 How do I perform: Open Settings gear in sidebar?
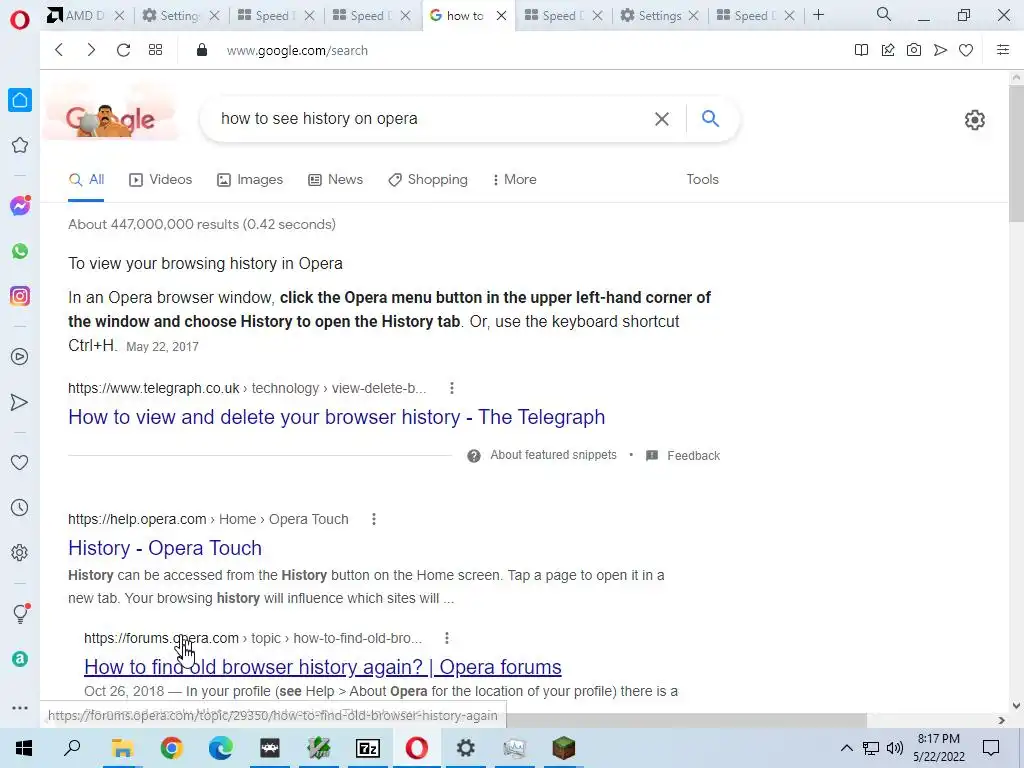point(20,552)
